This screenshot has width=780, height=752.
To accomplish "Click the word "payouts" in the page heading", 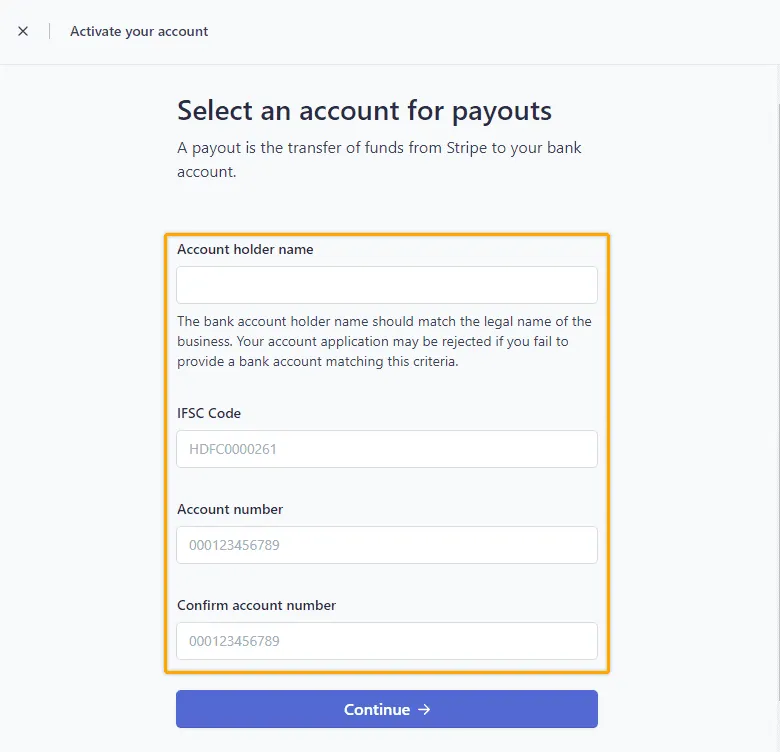I will point(501,110).
